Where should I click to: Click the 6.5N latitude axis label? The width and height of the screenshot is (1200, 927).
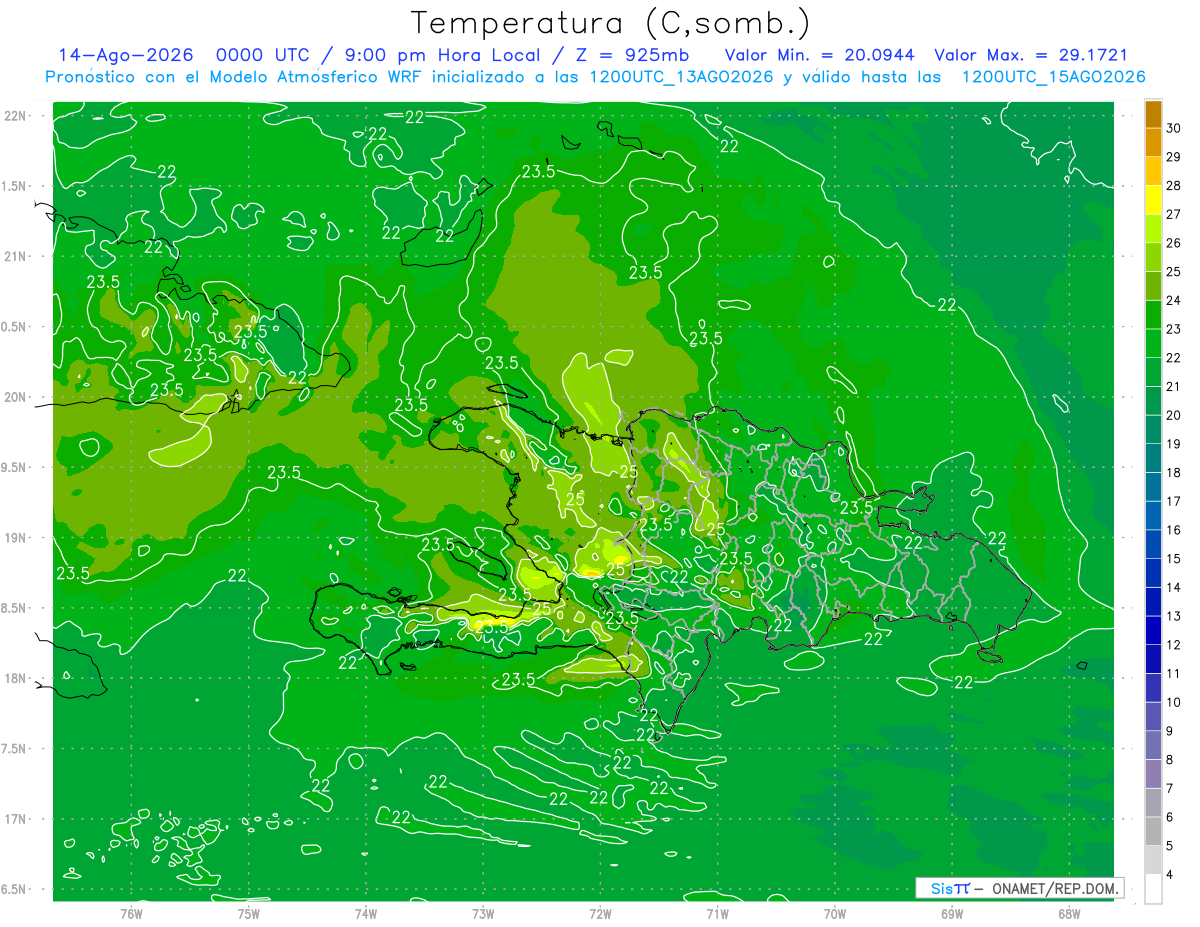[16, 890]
